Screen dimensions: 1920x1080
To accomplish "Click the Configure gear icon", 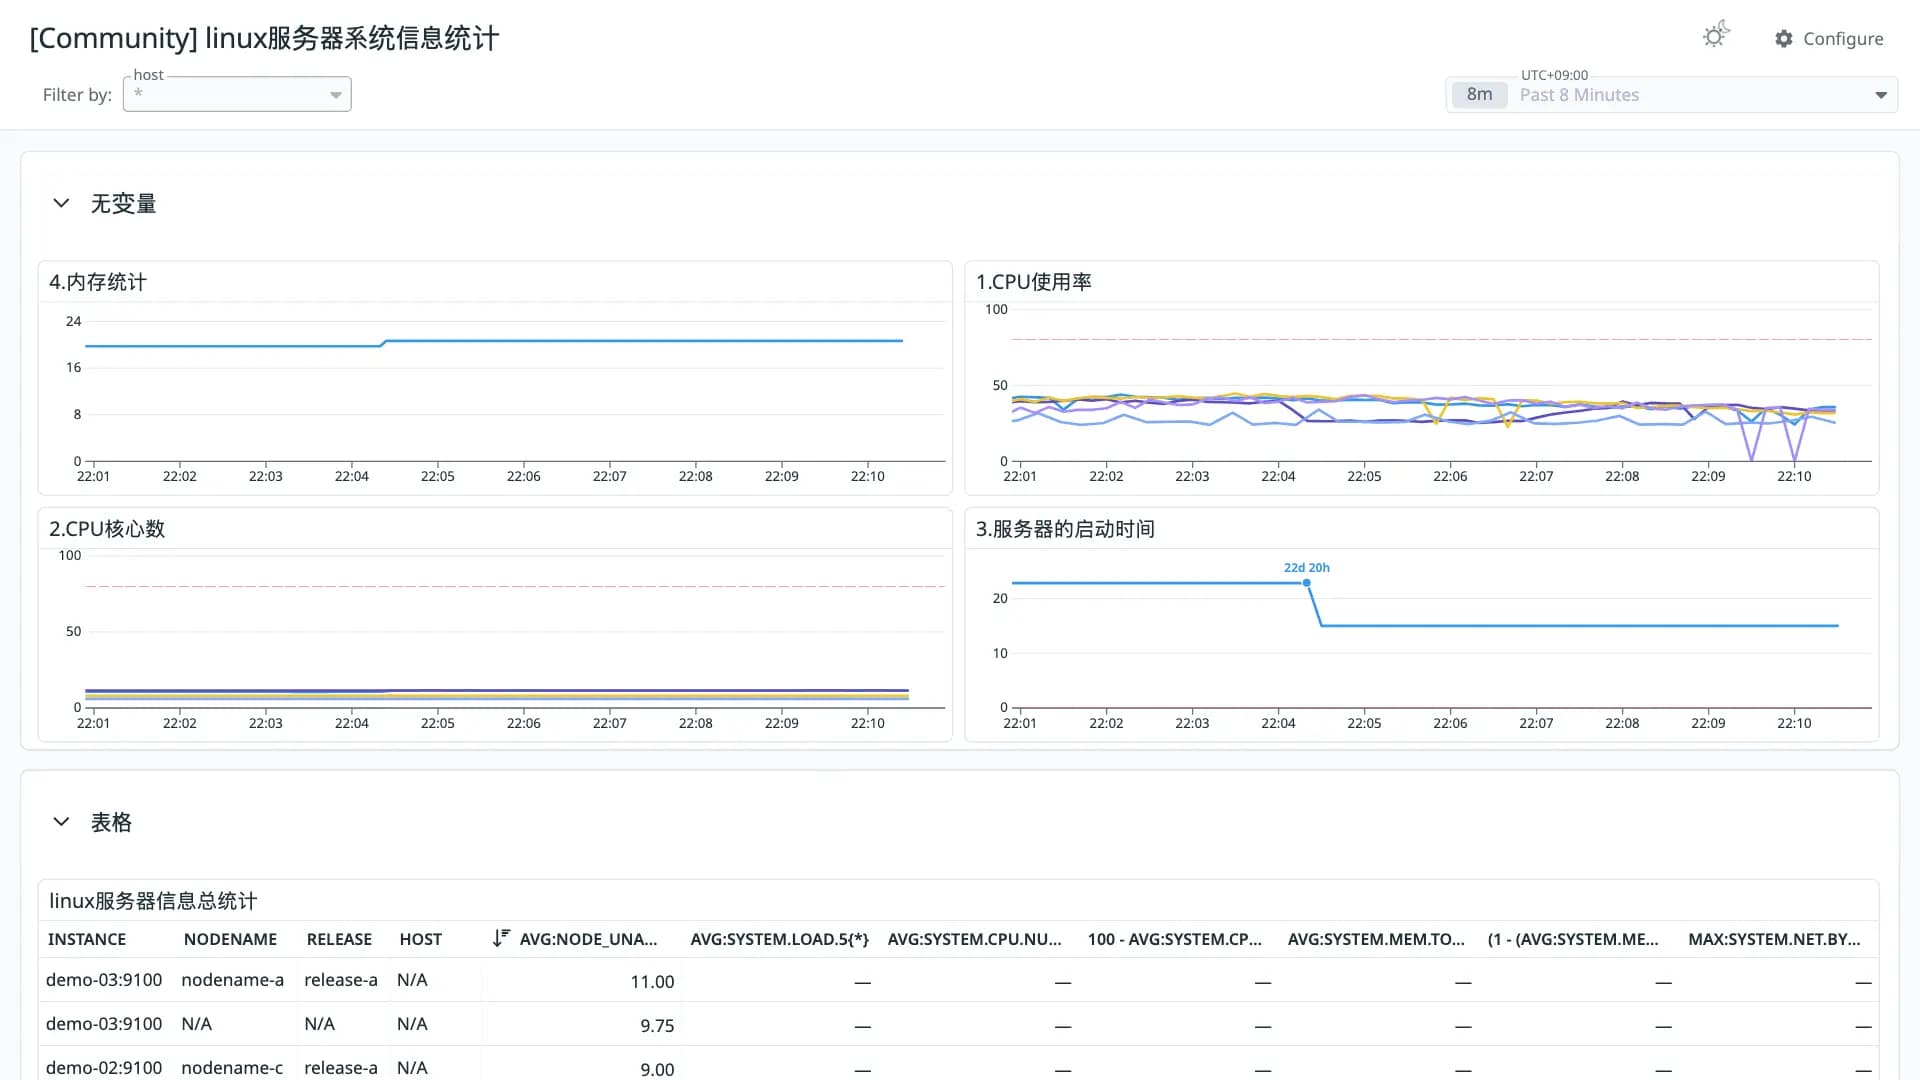I will (1784, 39).
